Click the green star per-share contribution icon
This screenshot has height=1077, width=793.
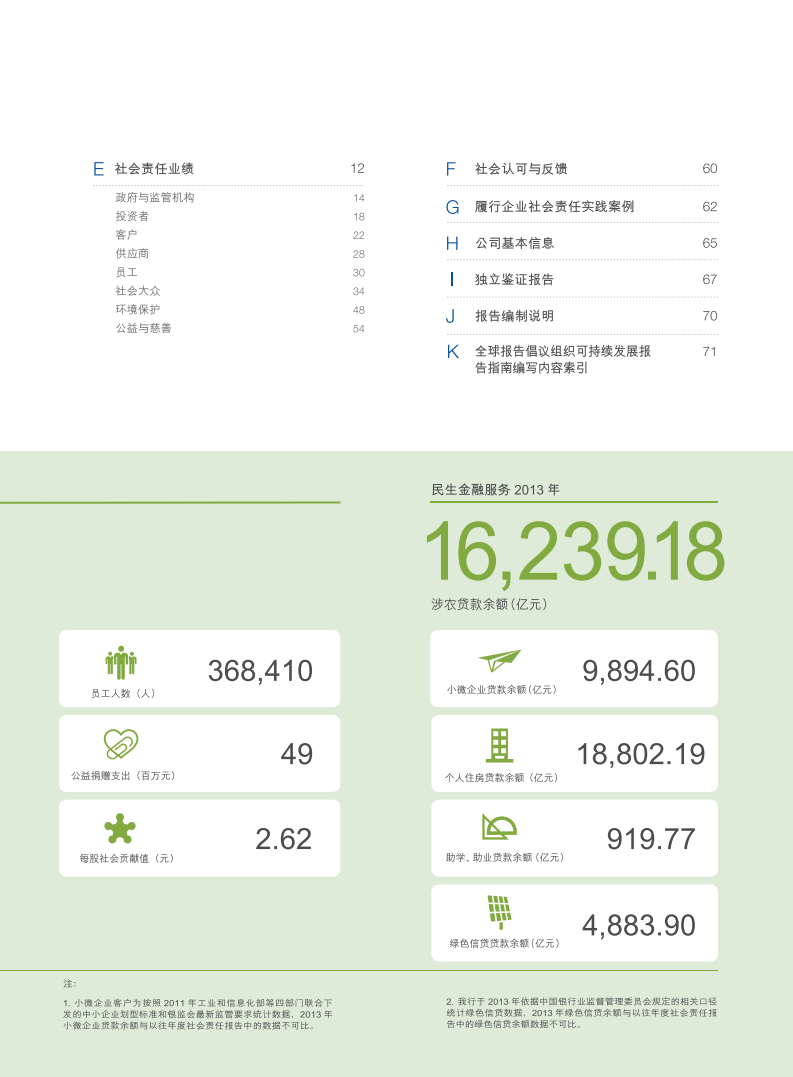tap(120, 829)
